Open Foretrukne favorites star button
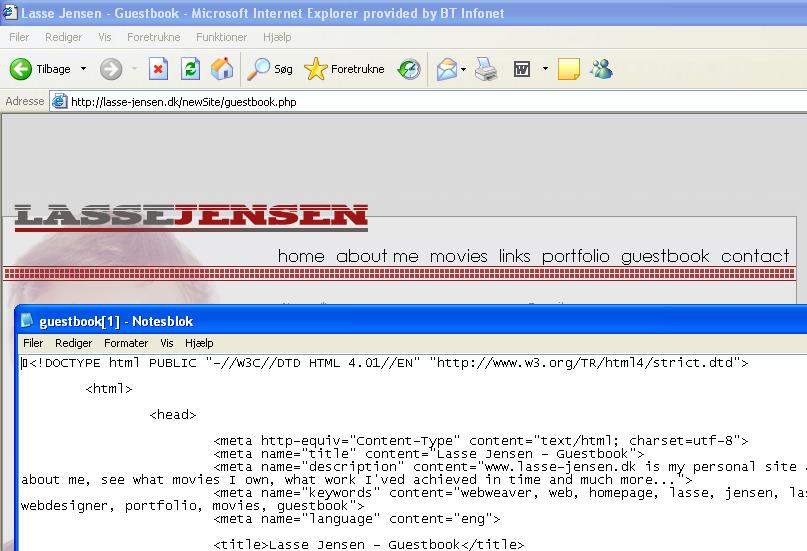Viewport: 807px width, 551px height. [343, 69]
